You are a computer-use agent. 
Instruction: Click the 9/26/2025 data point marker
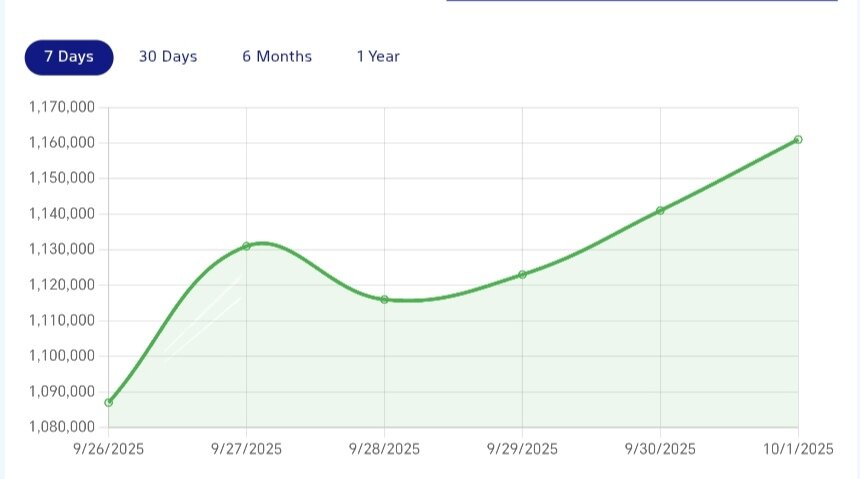[x=108, y=402]
